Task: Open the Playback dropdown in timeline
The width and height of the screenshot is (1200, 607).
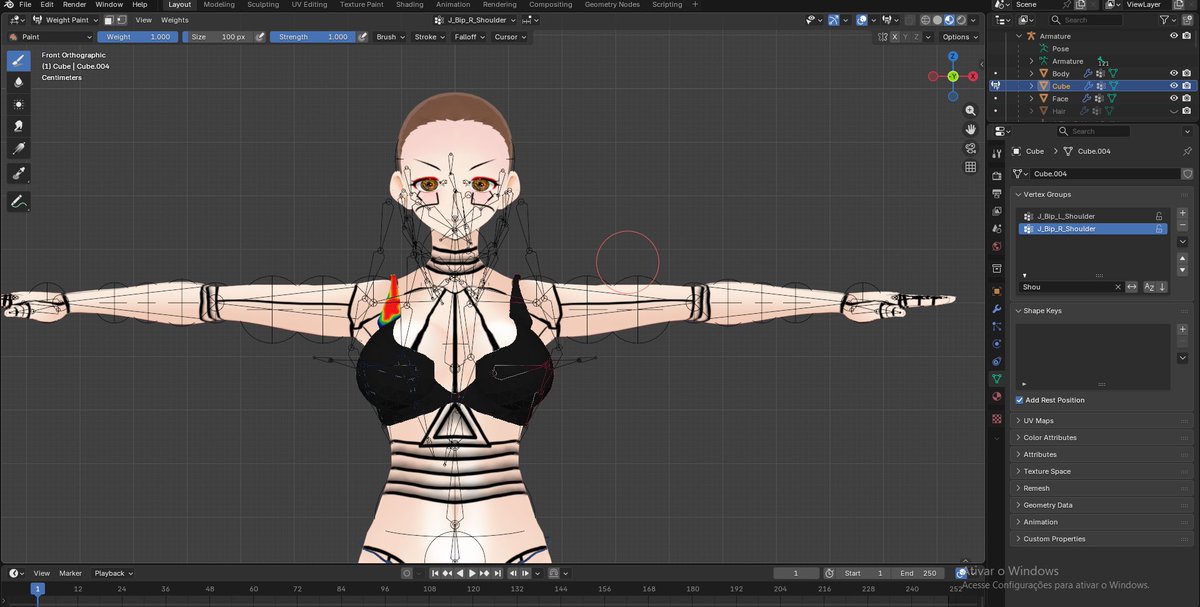Action: 113,573
